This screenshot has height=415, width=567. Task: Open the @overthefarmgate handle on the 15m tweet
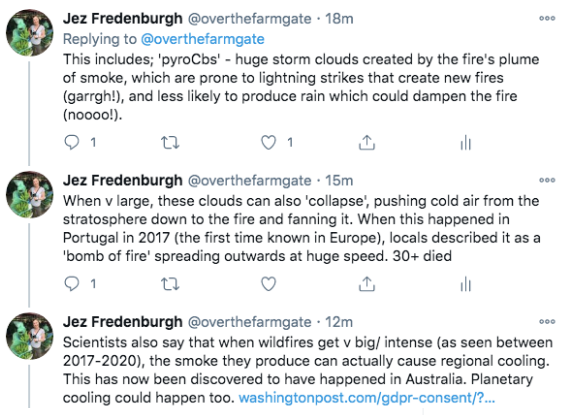(x=249, y=180)
